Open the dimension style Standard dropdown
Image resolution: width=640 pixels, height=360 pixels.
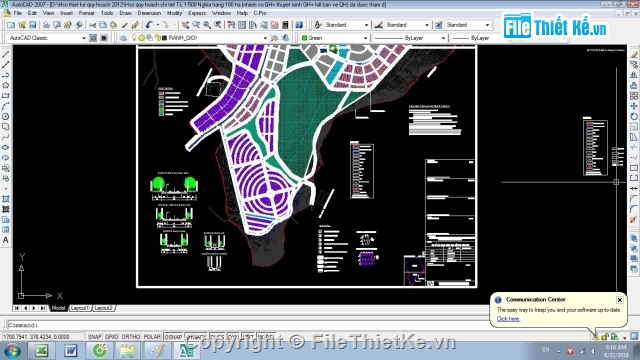pos(427,25)
